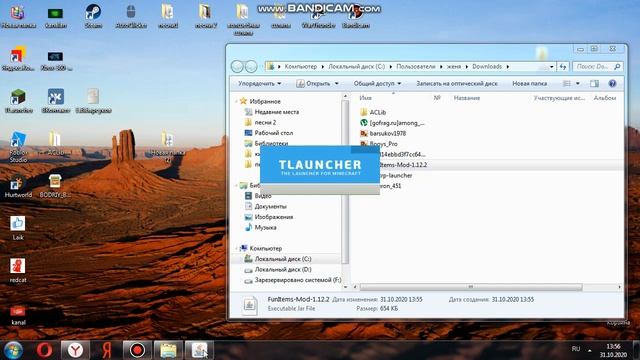Expand breadcrumb arrow after Downloads
The image size is (640, 360).
508,67
